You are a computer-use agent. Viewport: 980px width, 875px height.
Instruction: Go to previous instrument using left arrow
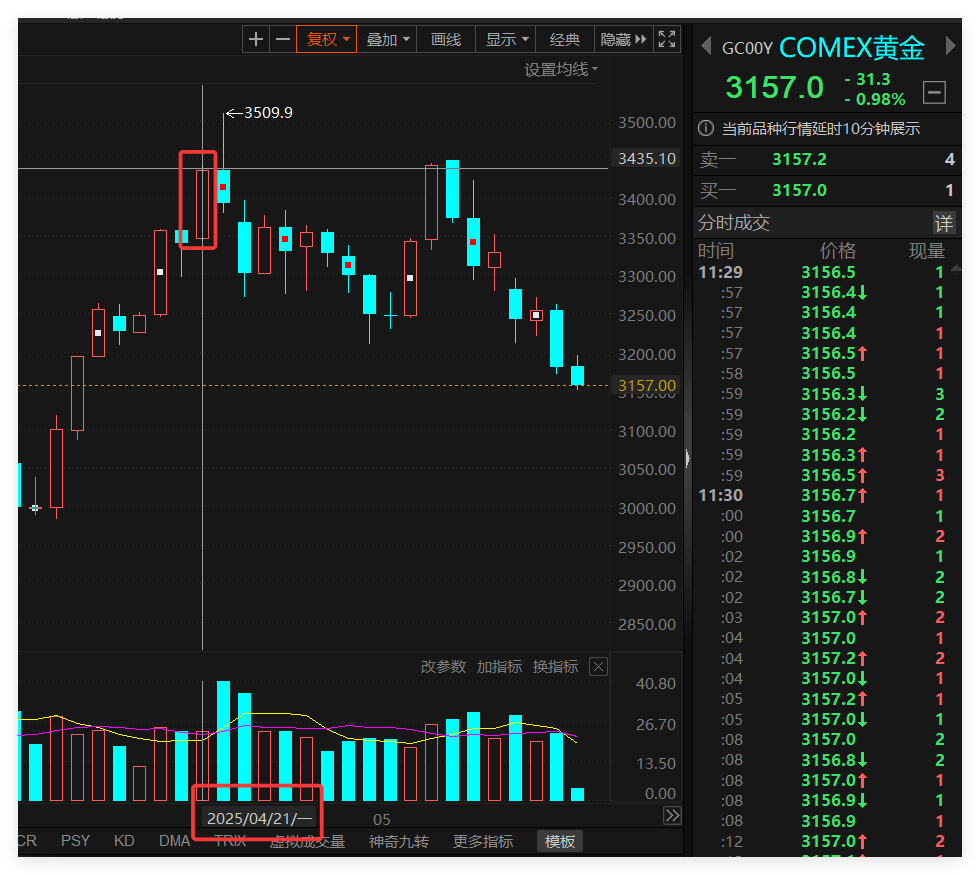coord(706,46)
